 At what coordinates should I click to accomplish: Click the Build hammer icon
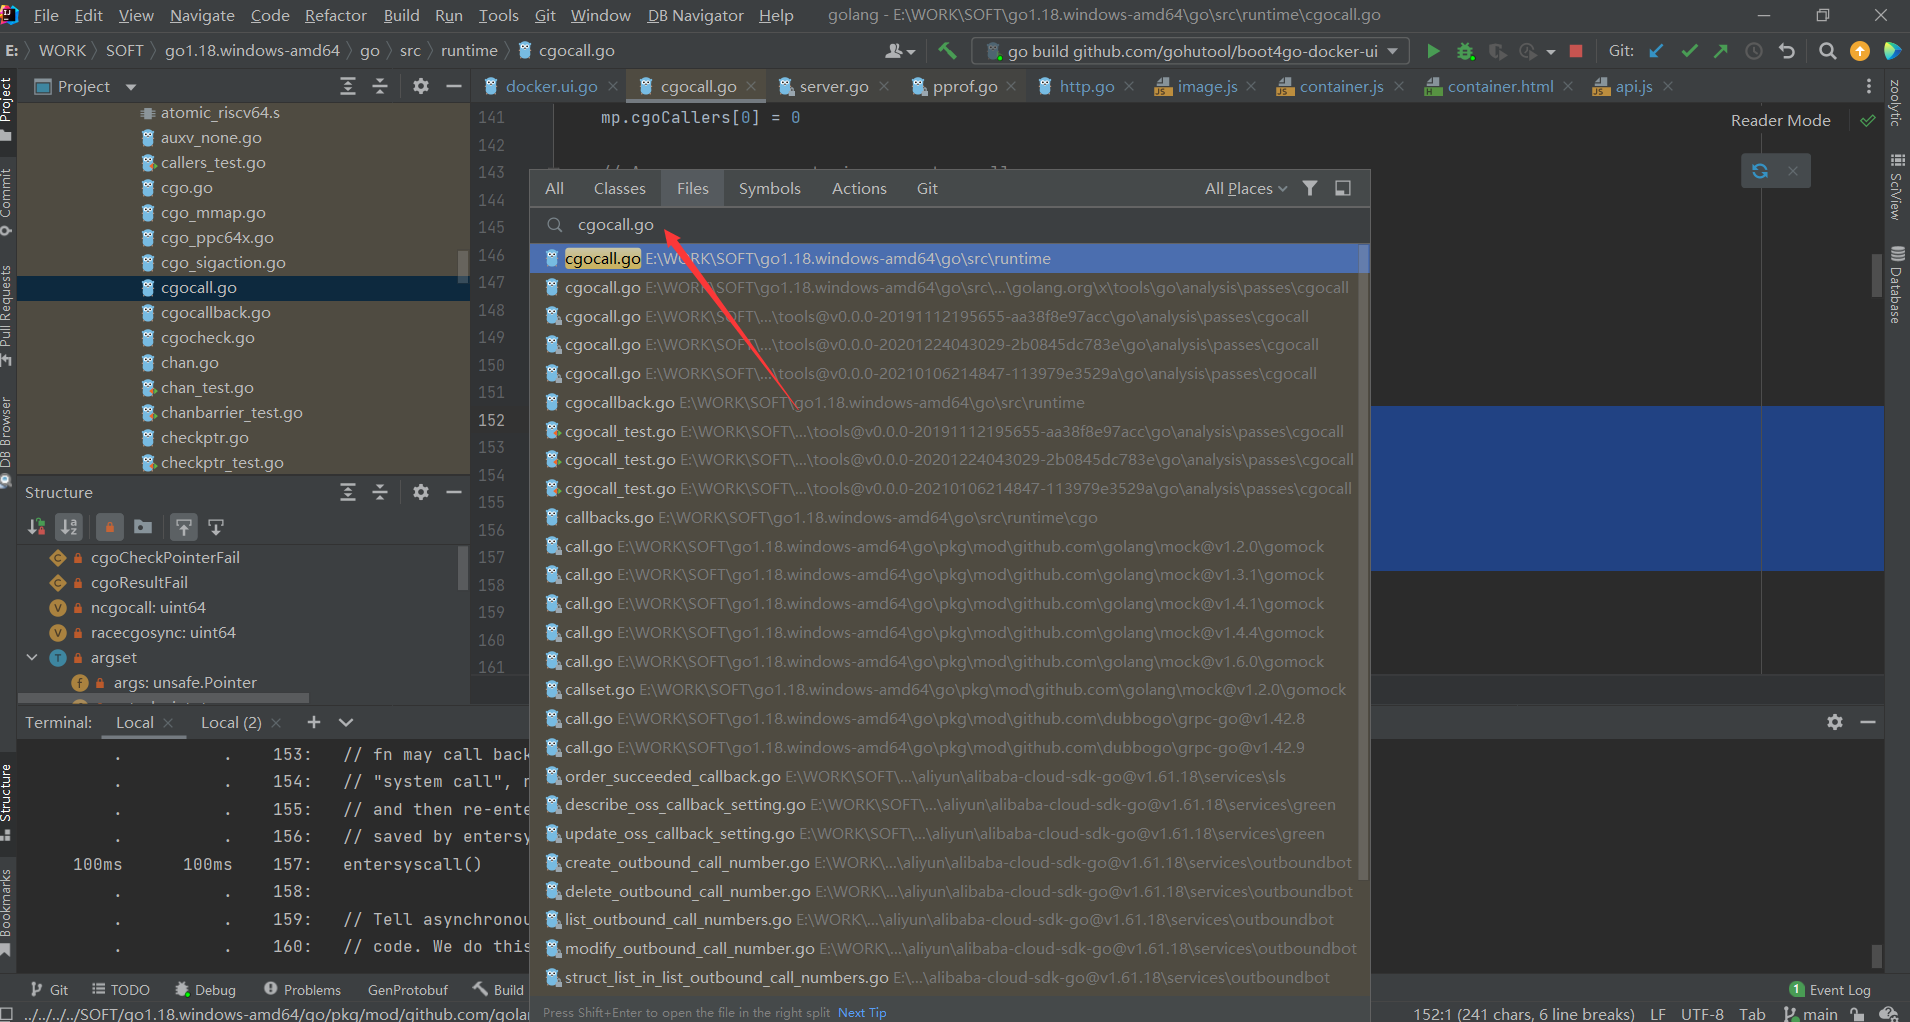(x=947, y=51)
